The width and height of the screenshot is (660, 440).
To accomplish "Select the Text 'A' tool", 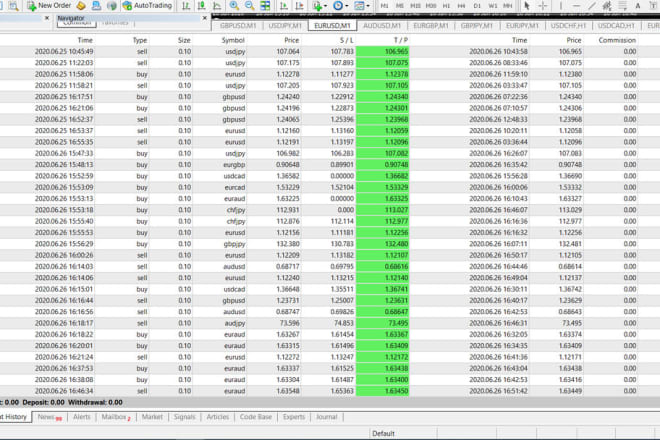I will pyautogui.click(x=638, y=5).
